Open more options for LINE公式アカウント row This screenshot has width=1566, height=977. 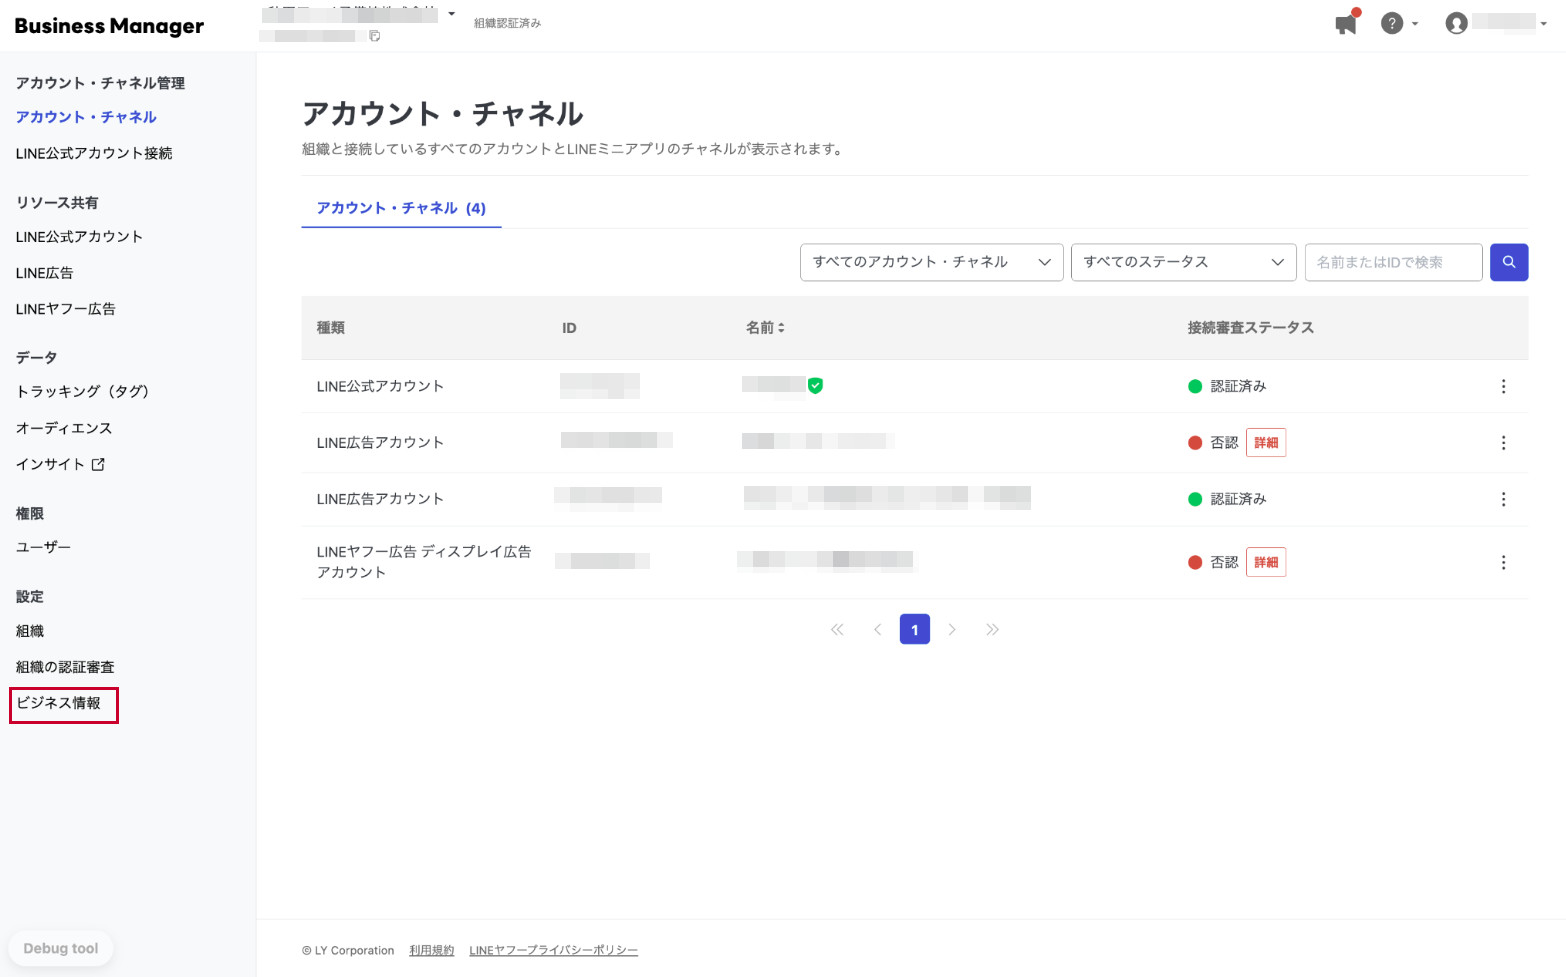tap(1503, 386)
